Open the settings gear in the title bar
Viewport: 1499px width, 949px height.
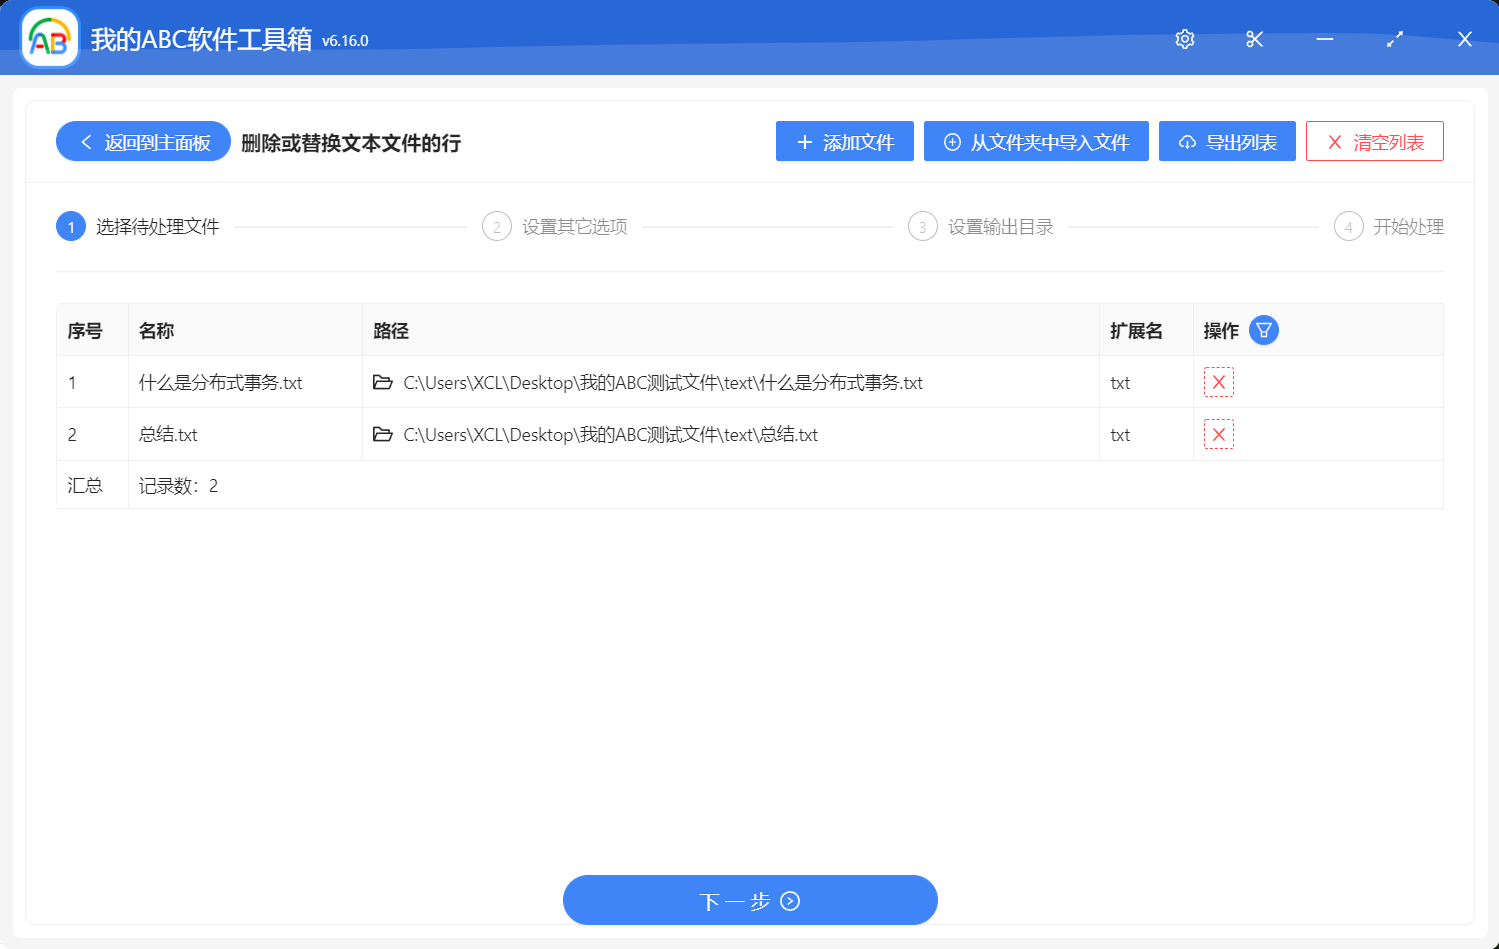1184,39
